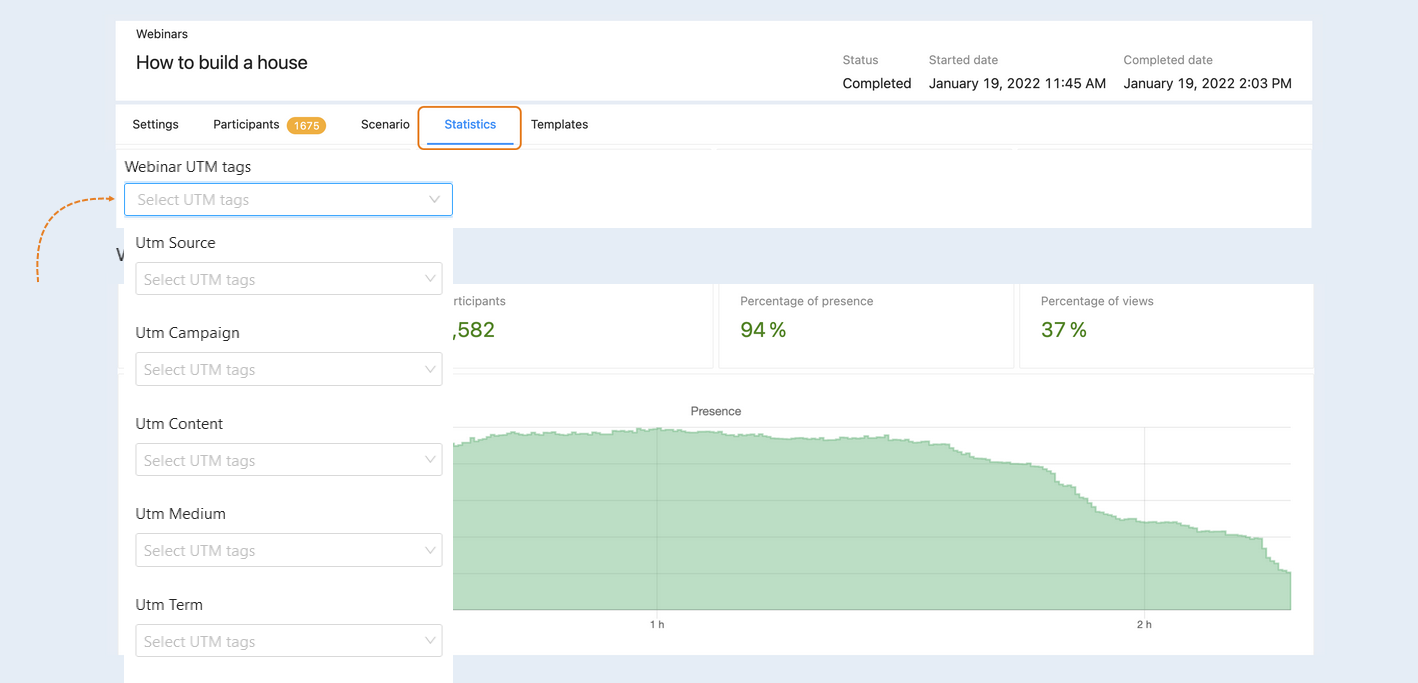Open the Utm Source select box

click(289, 279)
